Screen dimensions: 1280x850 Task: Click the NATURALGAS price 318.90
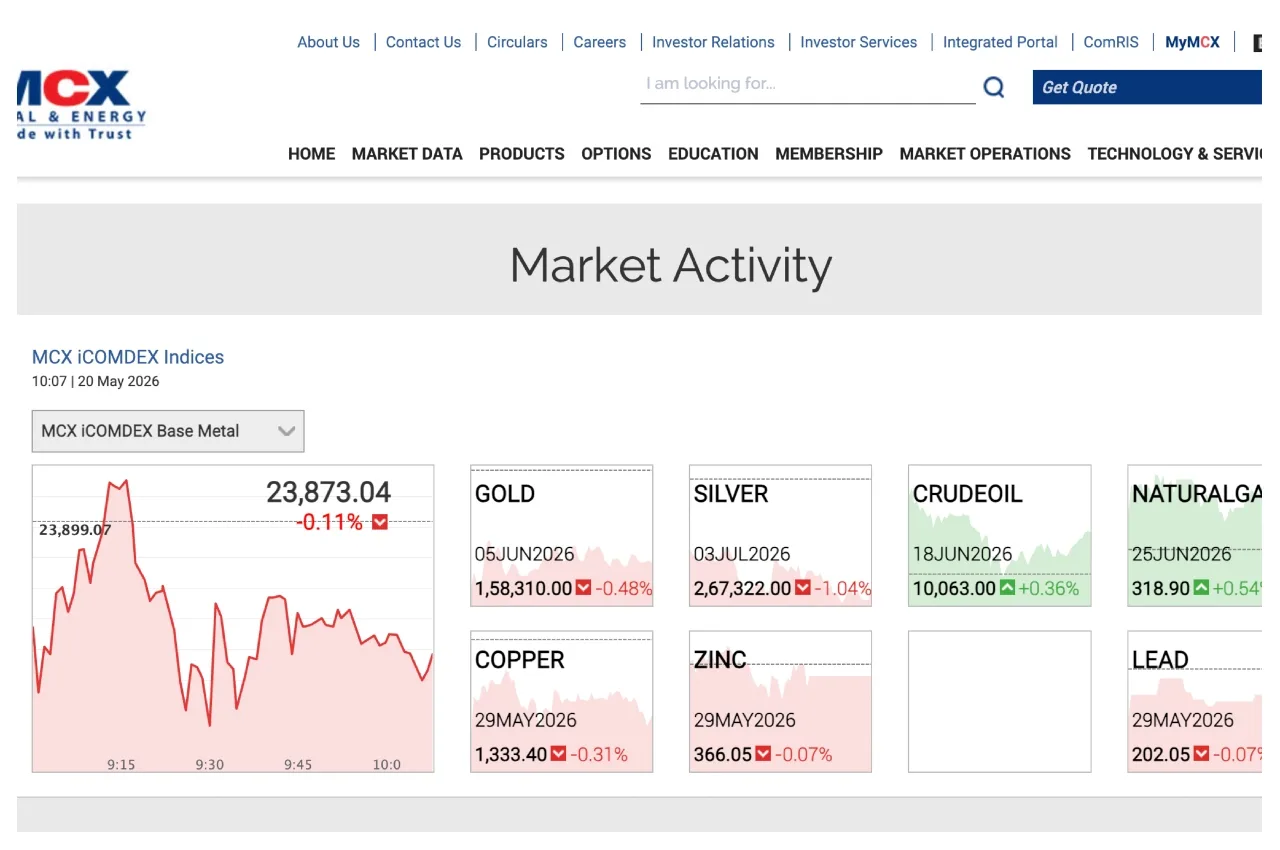1161,588
